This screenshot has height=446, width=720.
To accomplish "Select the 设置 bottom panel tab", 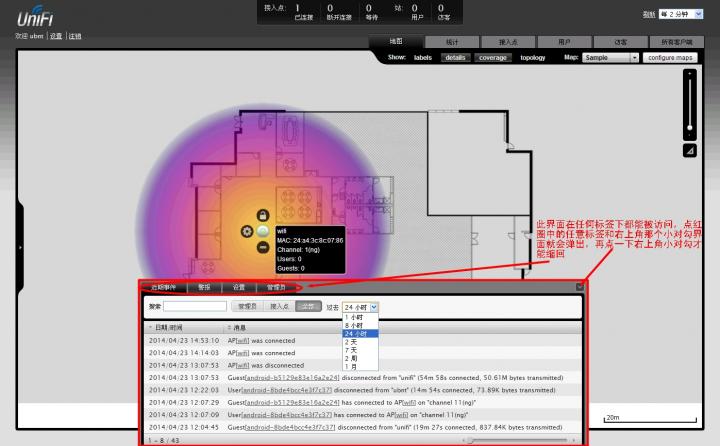I will [x=239, y=287].
